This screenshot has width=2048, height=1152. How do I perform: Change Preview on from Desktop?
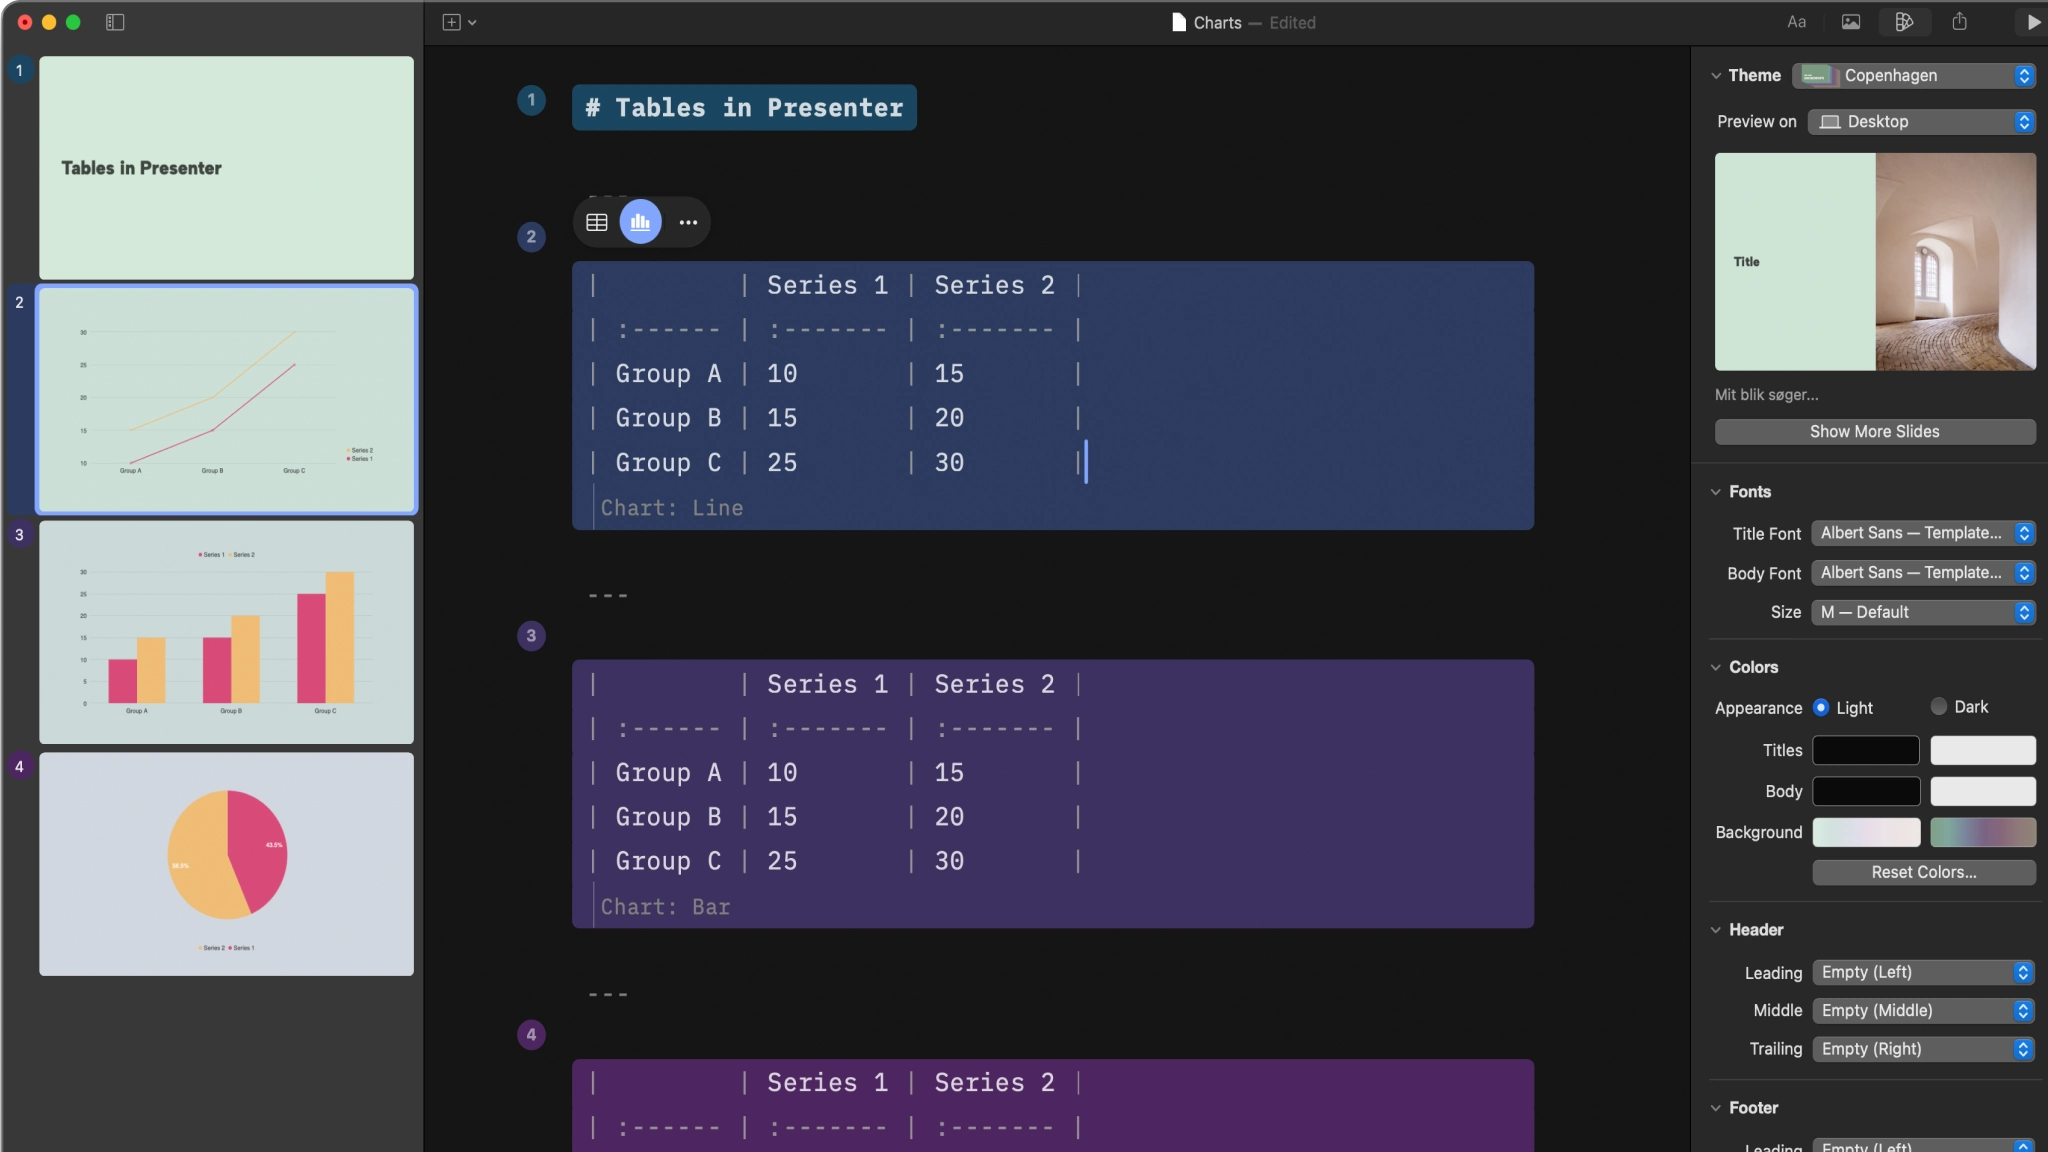coord(1922,121)
